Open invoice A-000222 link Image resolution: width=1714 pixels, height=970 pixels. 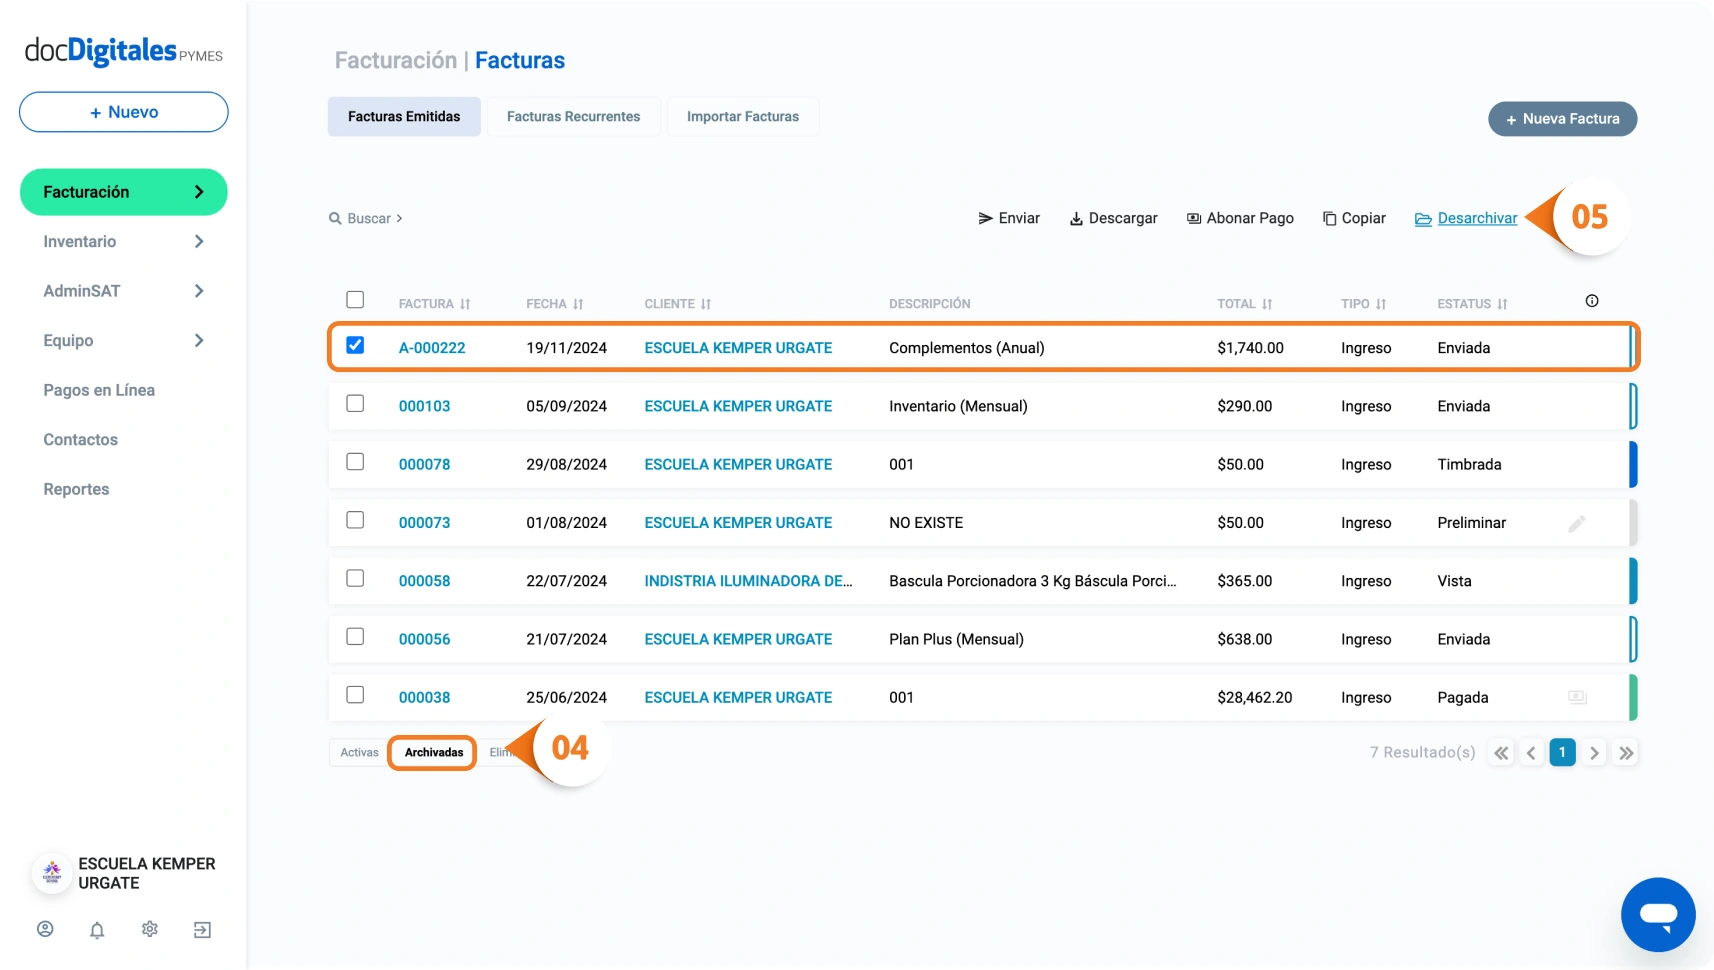[432, 348]
